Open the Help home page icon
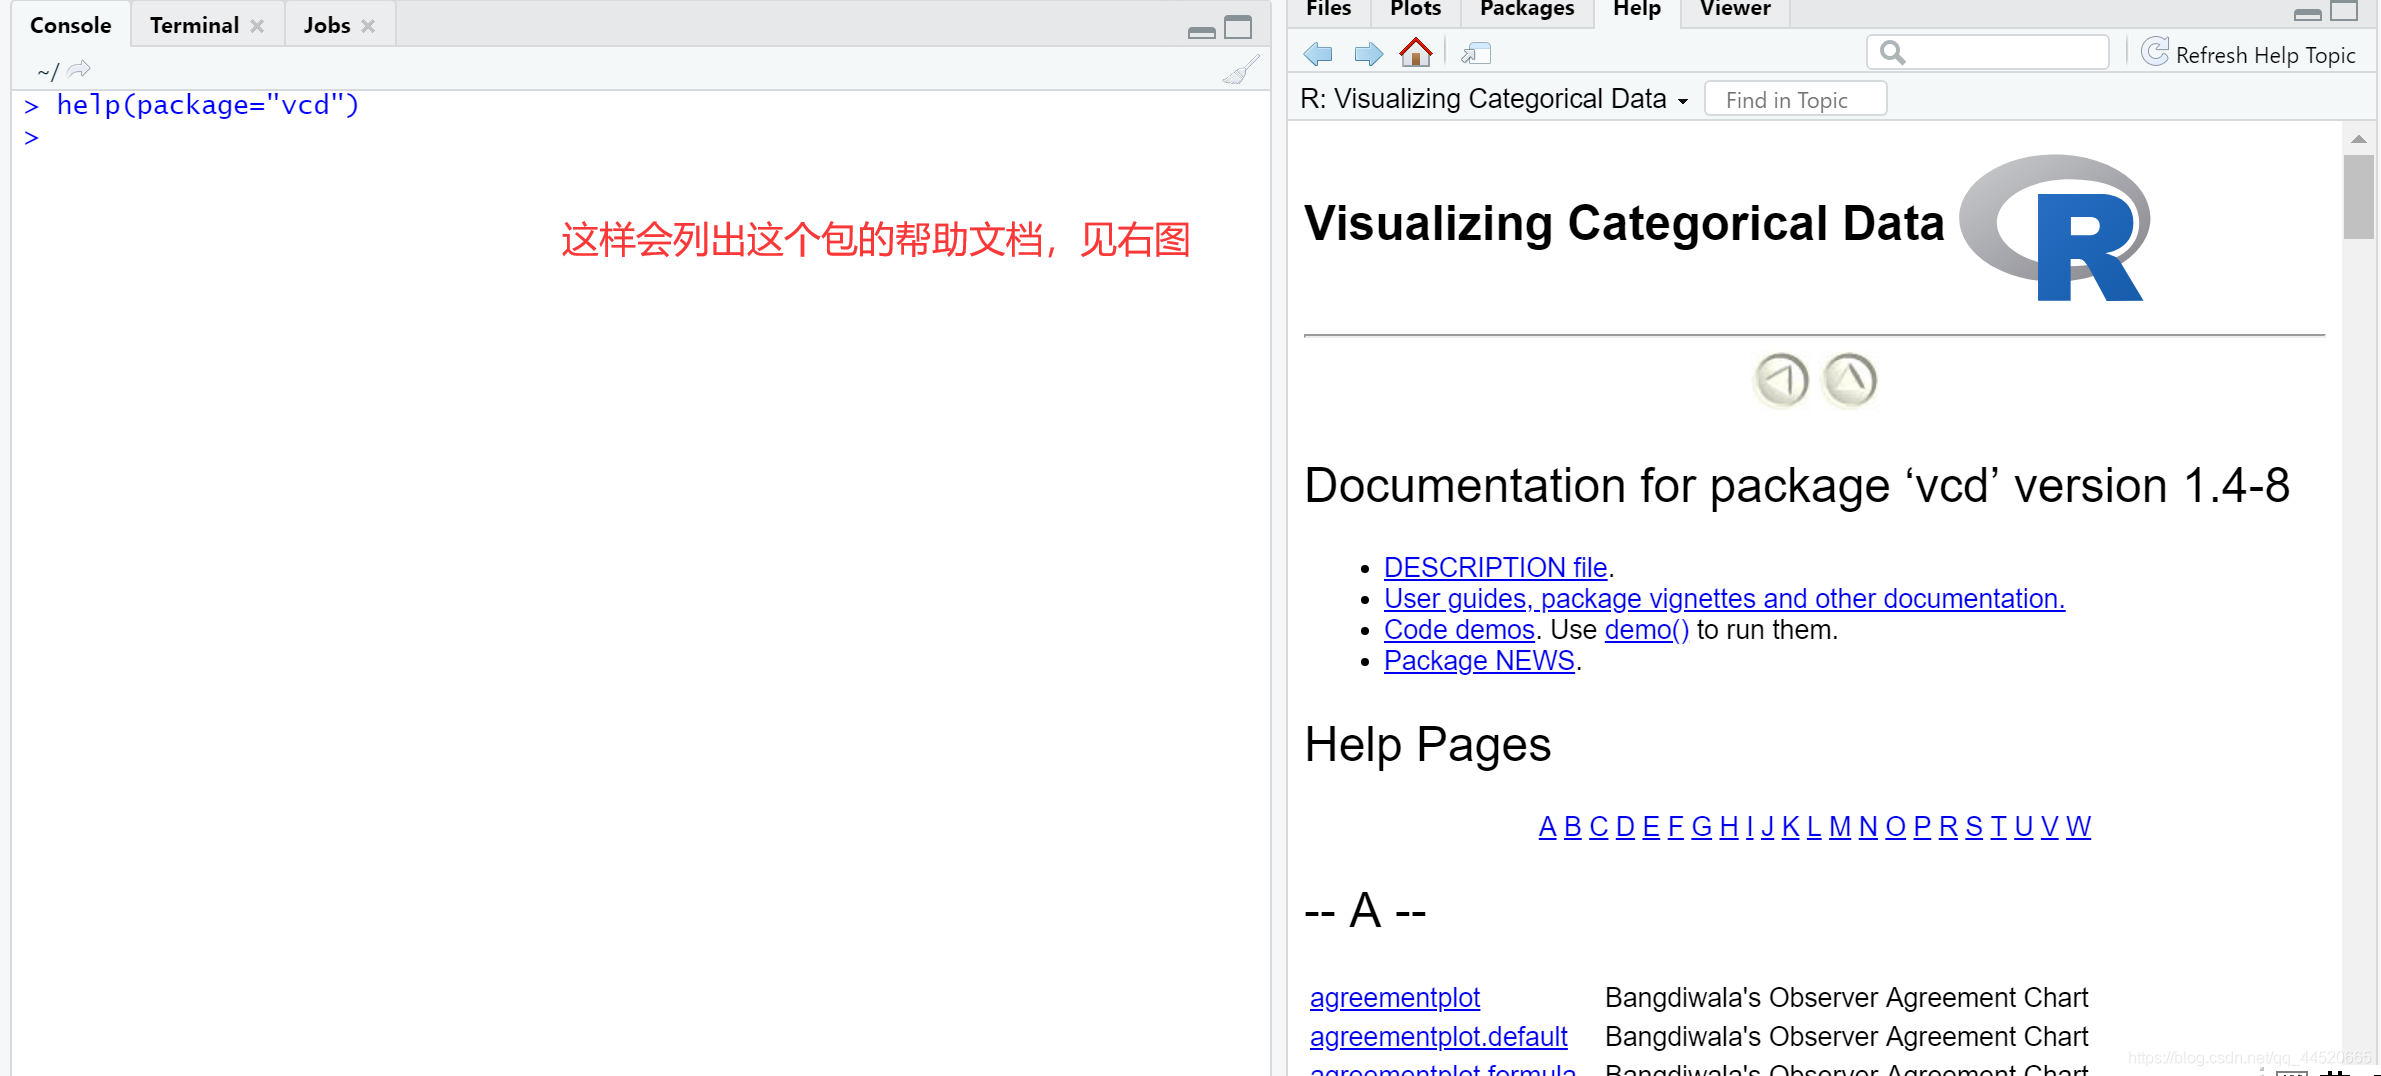This screenshot has height=1076, width=2381. 1415,52
